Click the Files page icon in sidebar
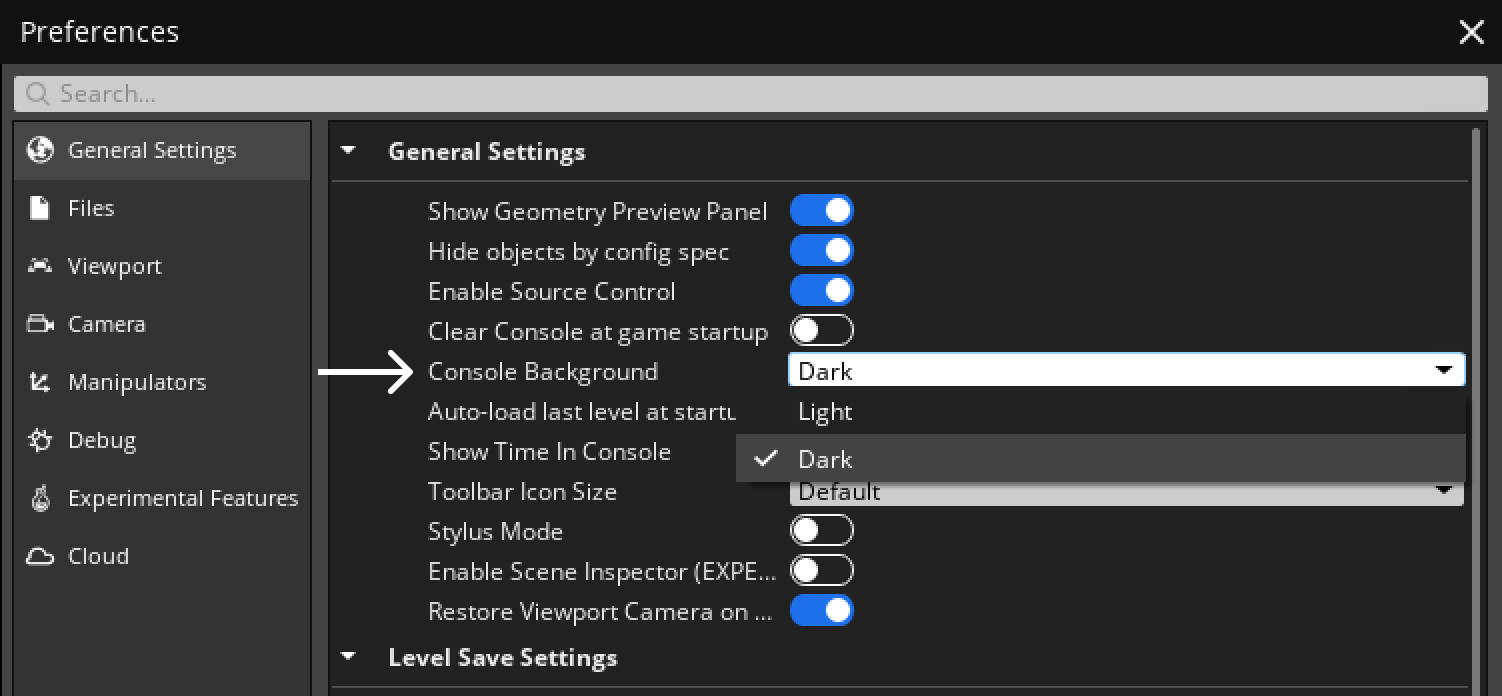Viewport: 1502px width, 696px height. (x=38, y=207)
